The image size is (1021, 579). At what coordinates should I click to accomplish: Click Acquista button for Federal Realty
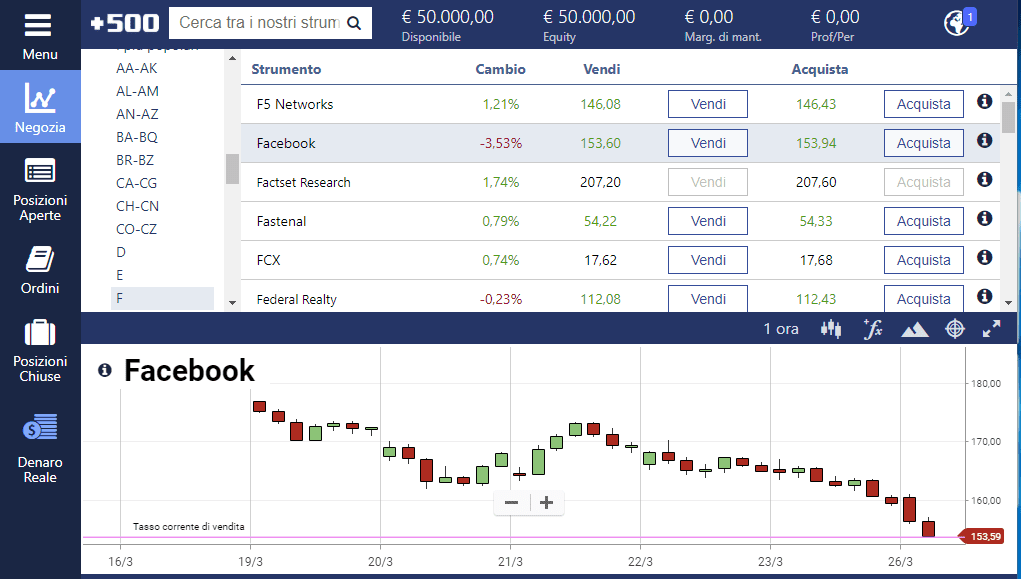tap(923, 299)
